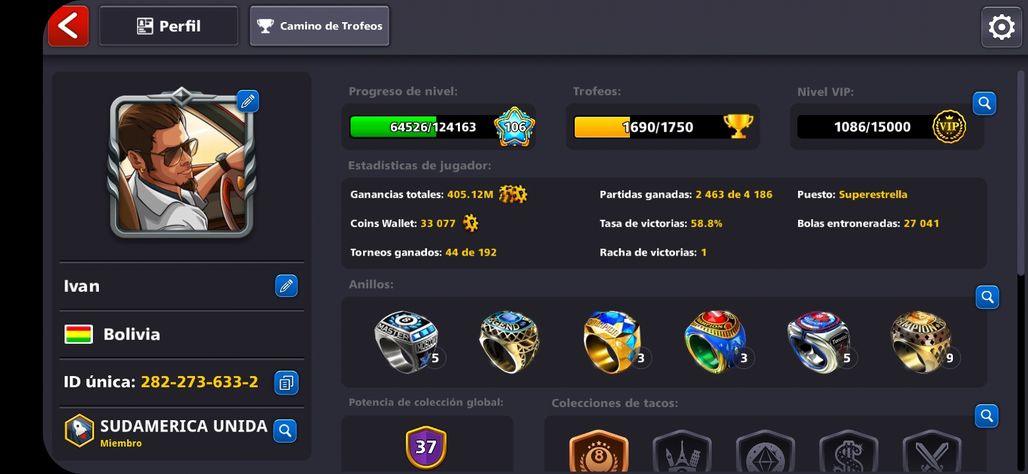
Task: Open Camino de Trofeos tab
Action: tap(319, 26)
